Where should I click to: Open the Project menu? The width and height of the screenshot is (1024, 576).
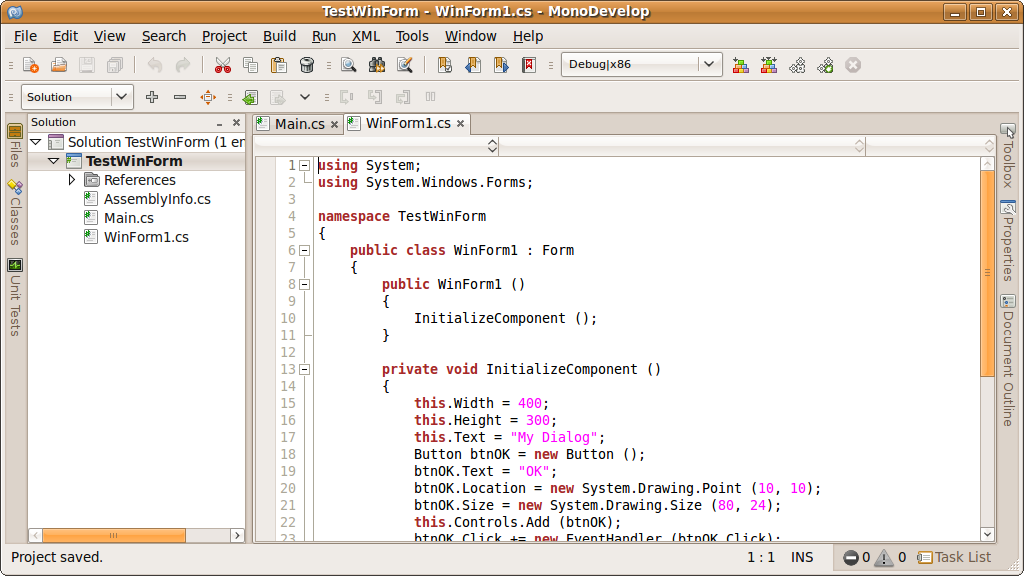[x=224, y=36]
